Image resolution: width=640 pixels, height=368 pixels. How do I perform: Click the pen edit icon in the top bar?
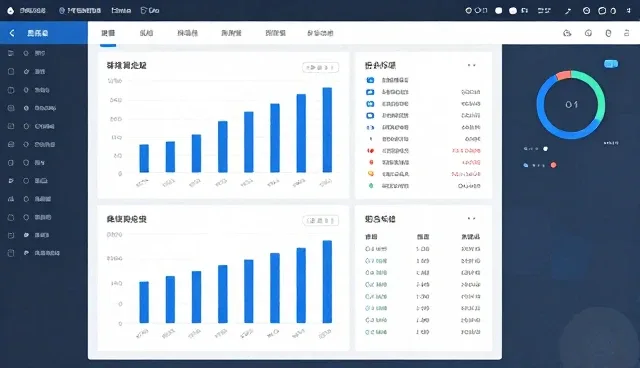(568, 11)
